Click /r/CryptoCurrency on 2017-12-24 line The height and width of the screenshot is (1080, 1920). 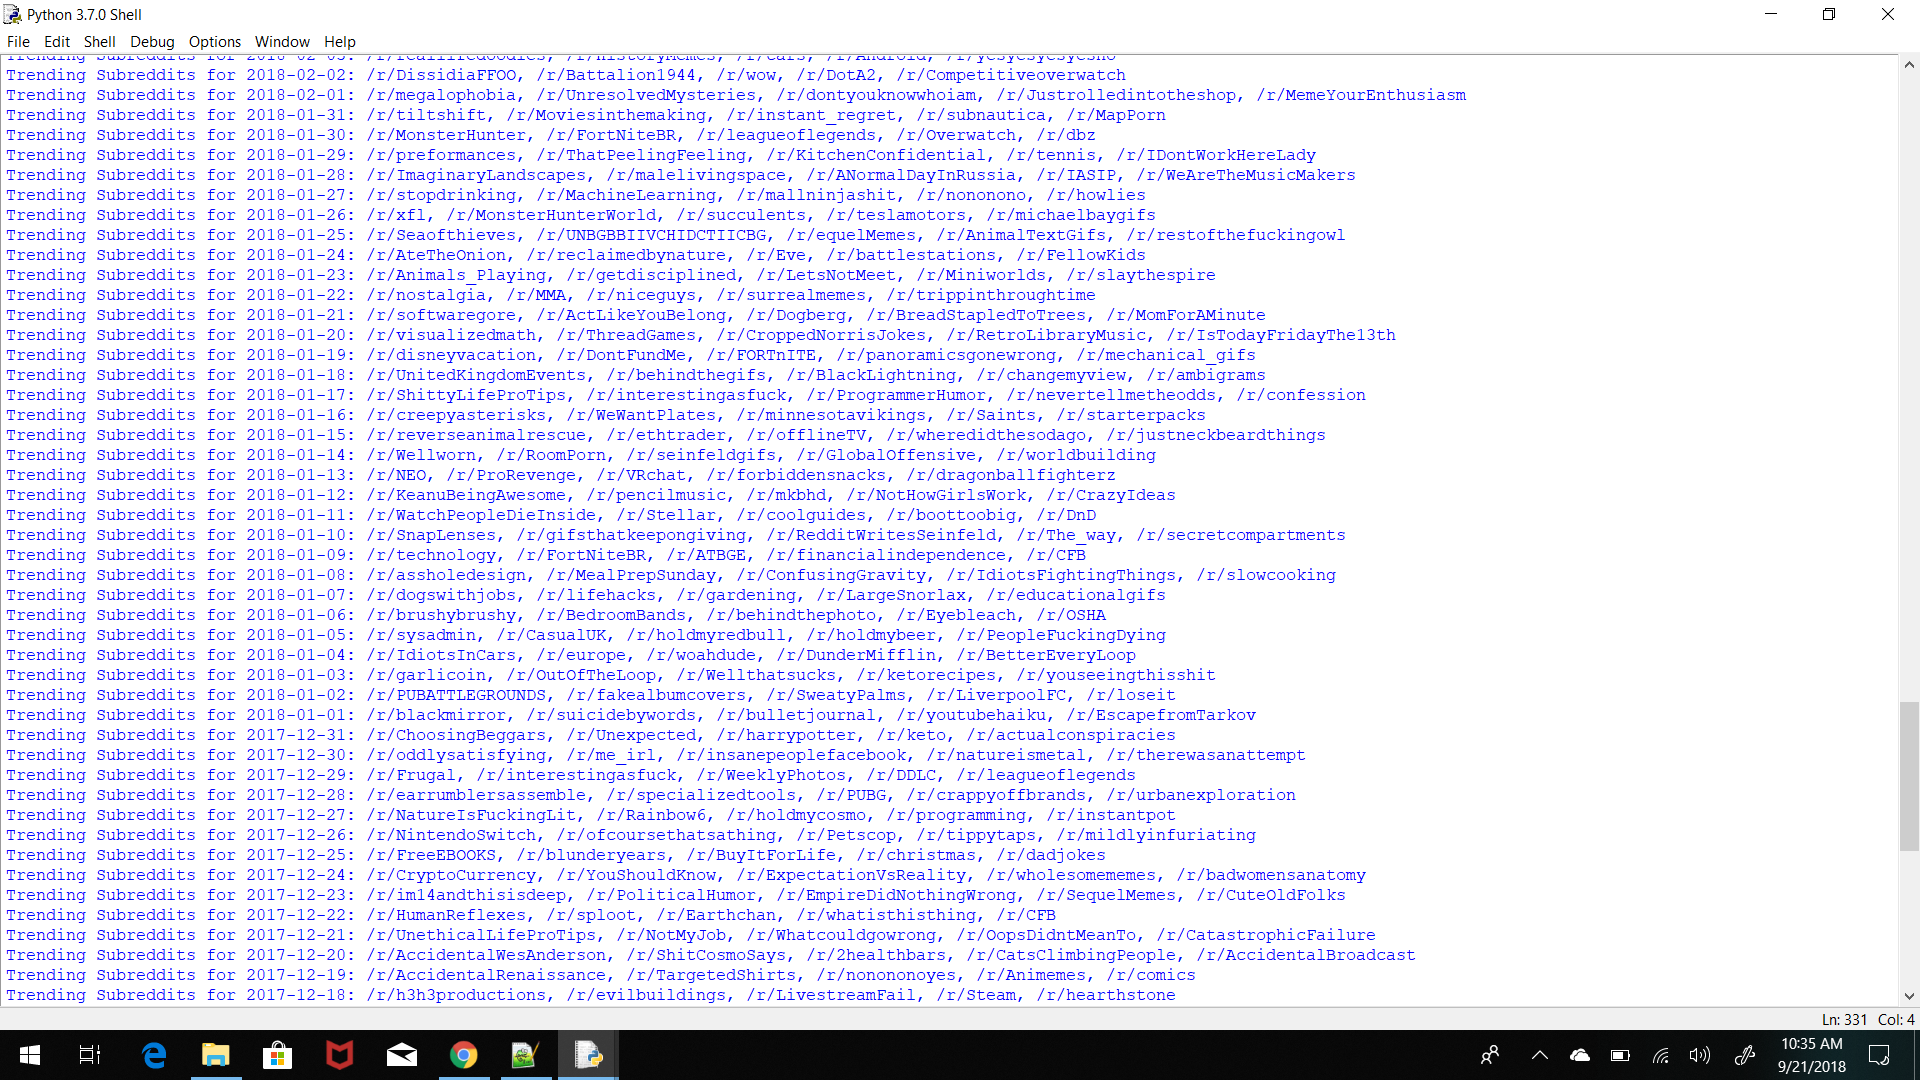click(451, 875)
